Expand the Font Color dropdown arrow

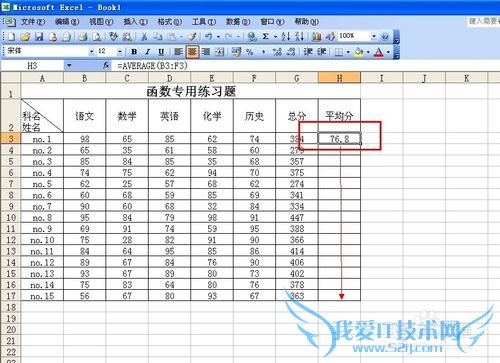tap(388, 52)
